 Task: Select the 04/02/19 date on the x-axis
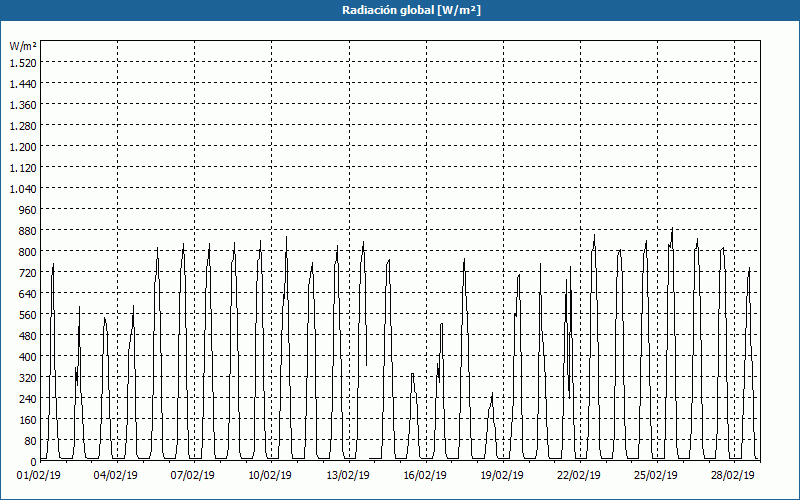click(117, 475)
